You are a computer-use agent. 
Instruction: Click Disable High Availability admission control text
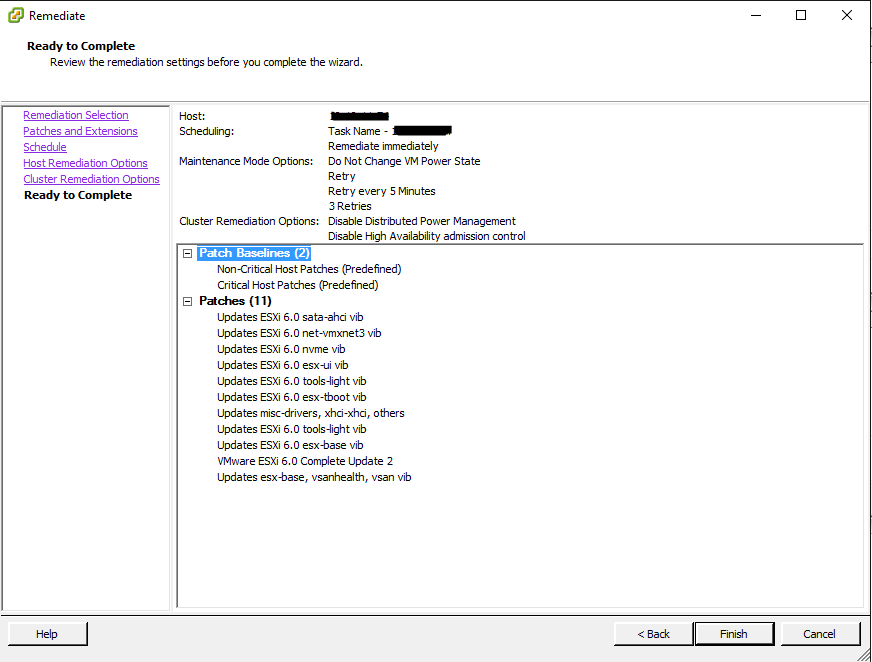click(427, 236)
